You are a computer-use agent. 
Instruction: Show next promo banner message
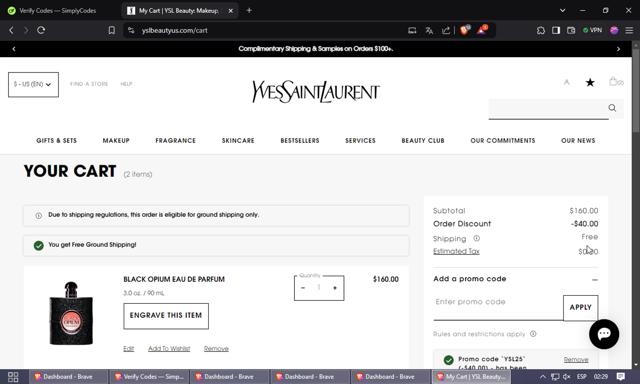[x=618, y=49]
